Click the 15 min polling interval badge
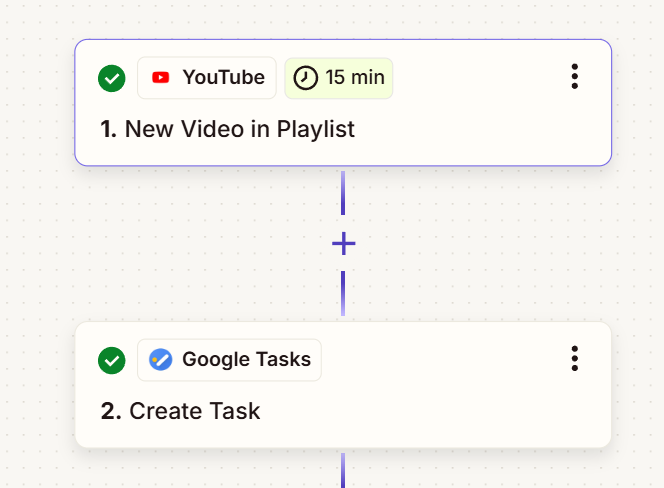The image size is (664, 488). click(339, 78)
